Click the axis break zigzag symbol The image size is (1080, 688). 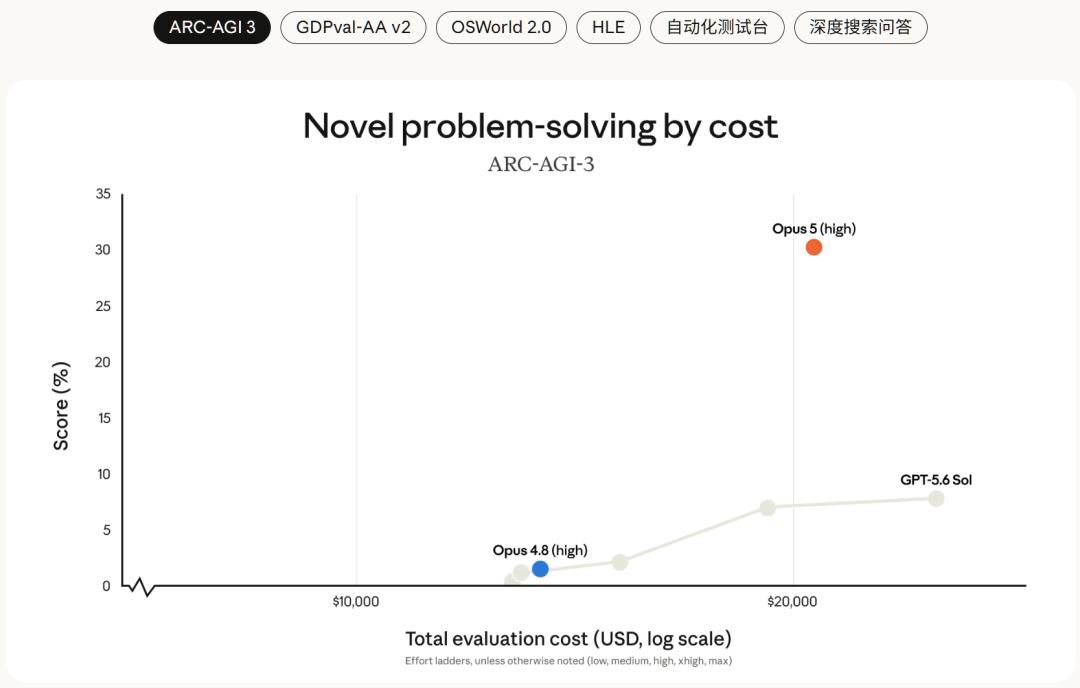click(x=141, y=587)
